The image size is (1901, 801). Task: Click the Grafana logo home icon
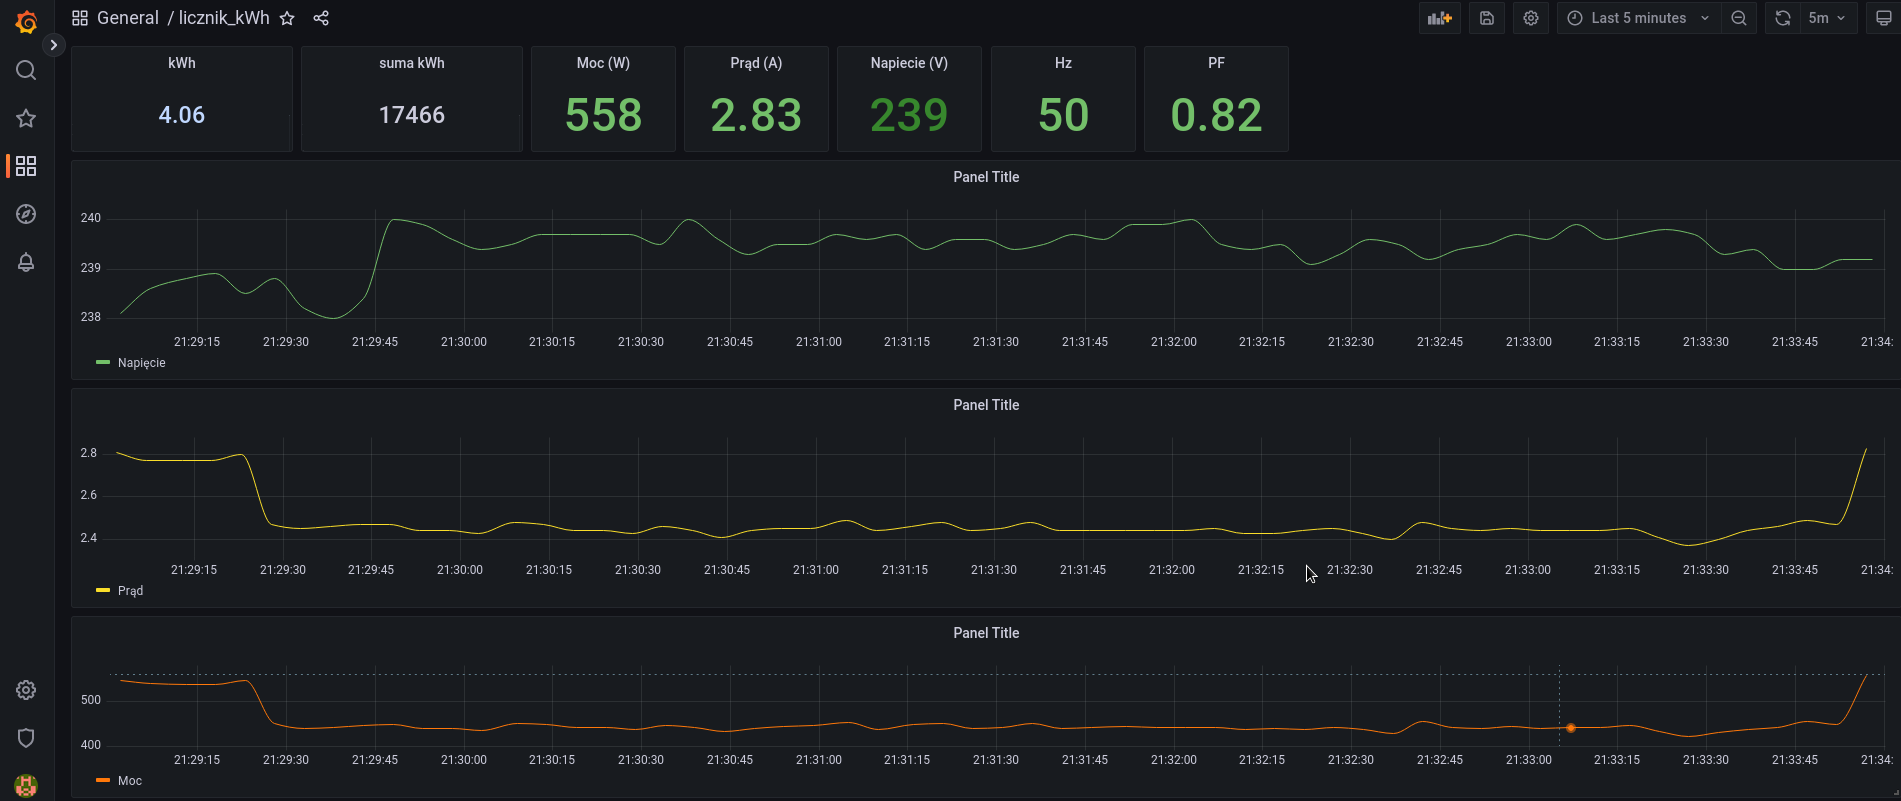coord(27,22)
